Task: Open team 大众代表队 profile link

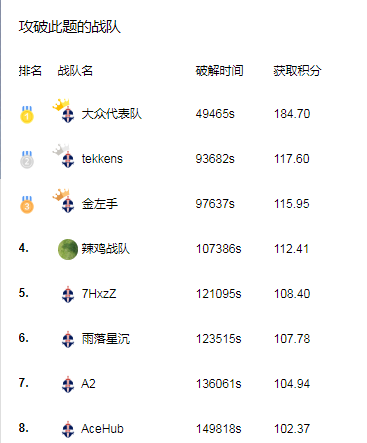Action: coord(112,114)
